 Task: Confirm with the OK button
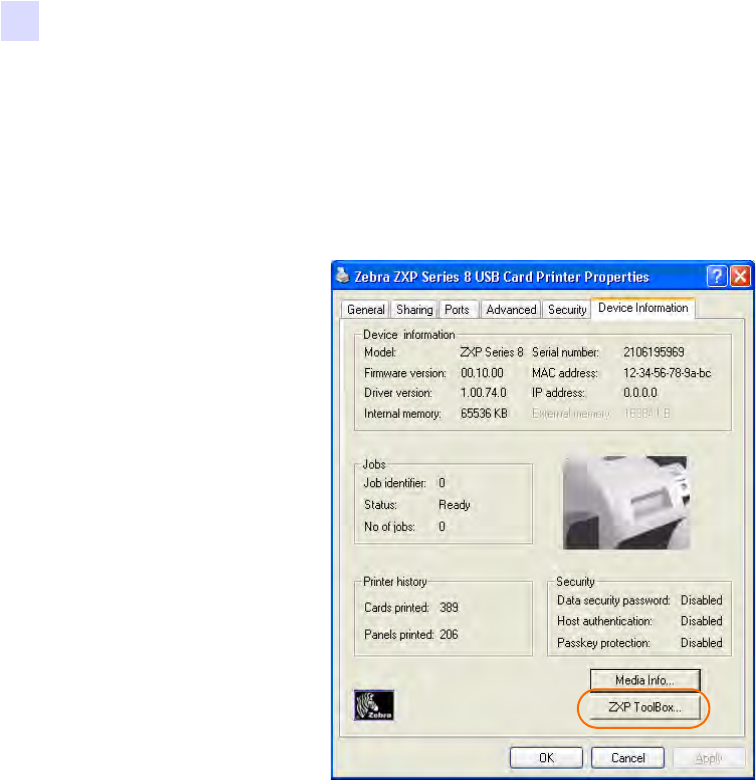coord(546,758)
